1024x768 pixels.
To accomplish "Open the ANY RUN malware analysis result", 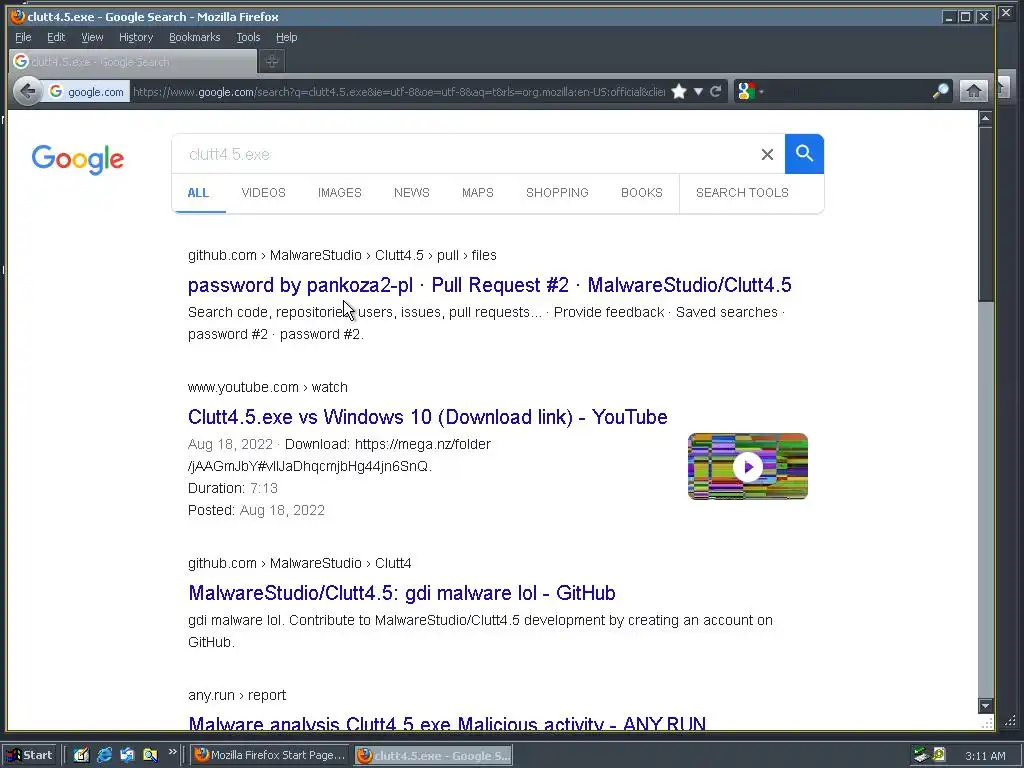I will (447, 722).
